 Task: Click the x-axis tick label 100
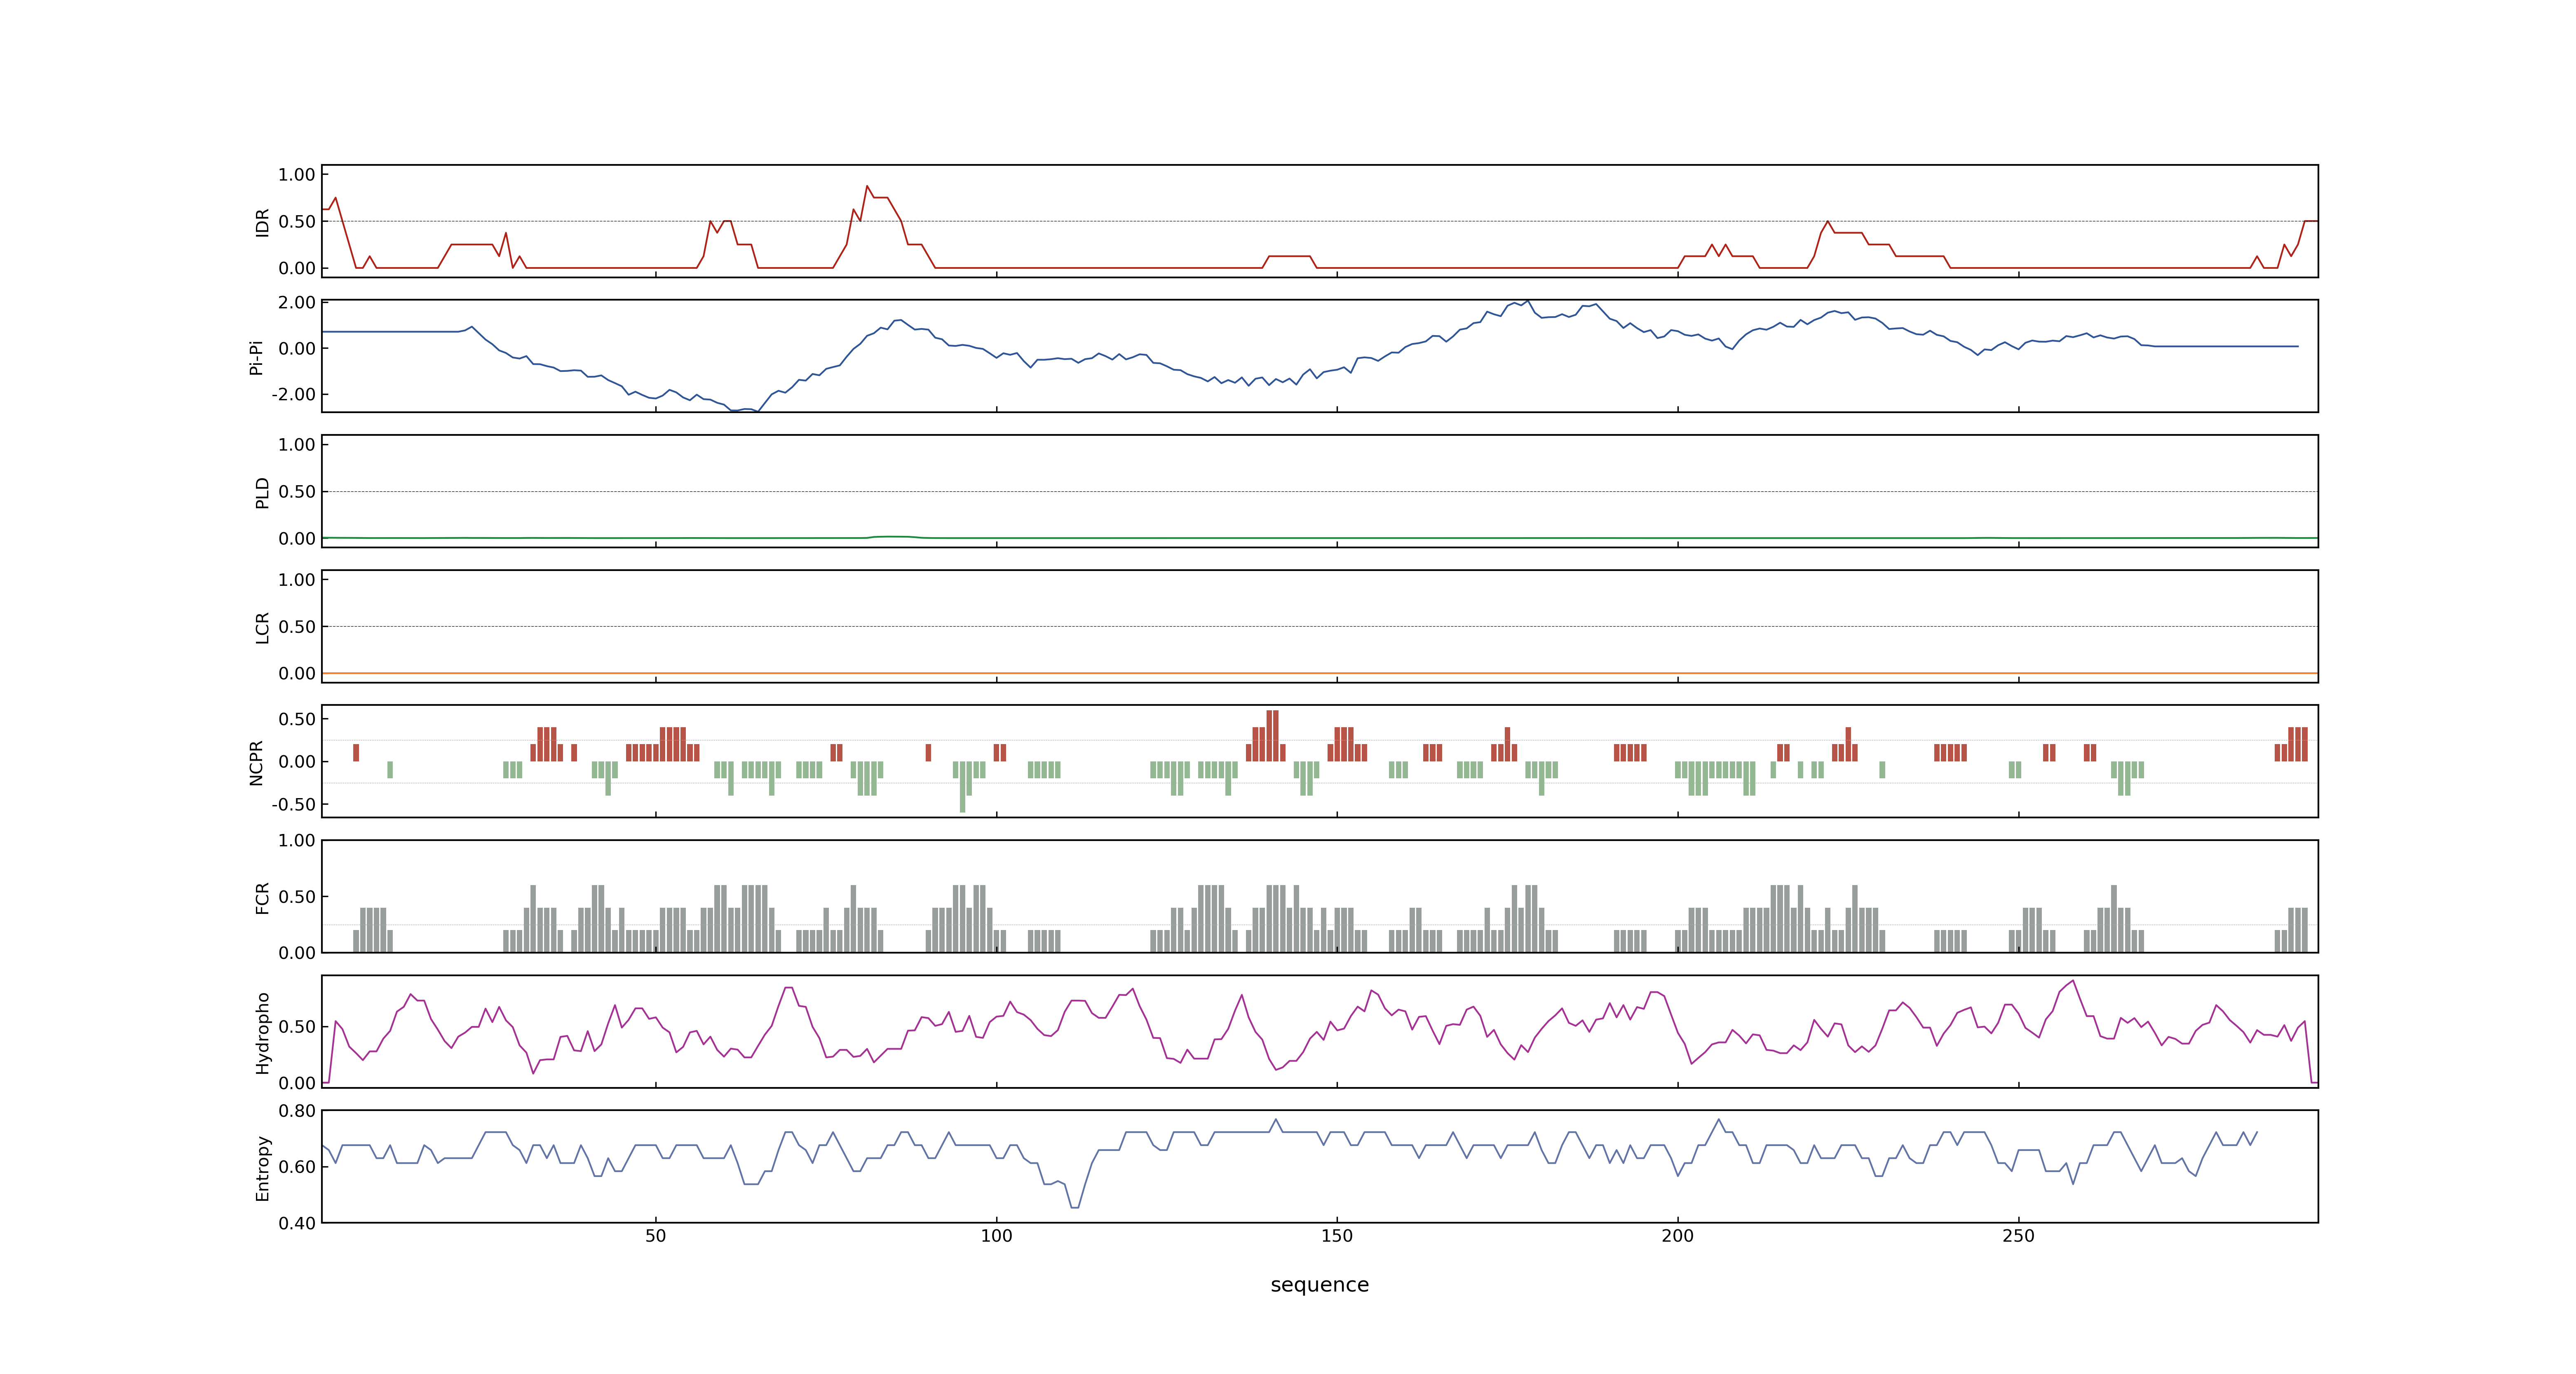[x=996, y=1236]
